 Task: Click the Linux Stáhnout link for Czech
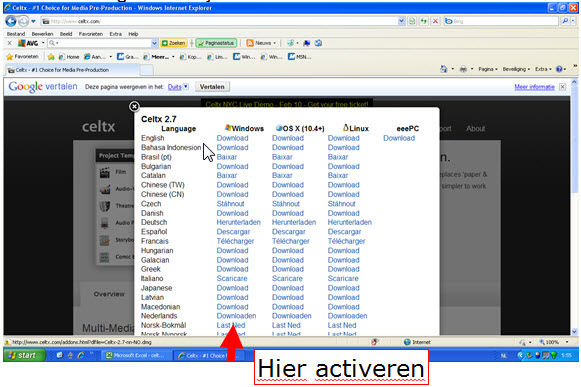point(341,204)
